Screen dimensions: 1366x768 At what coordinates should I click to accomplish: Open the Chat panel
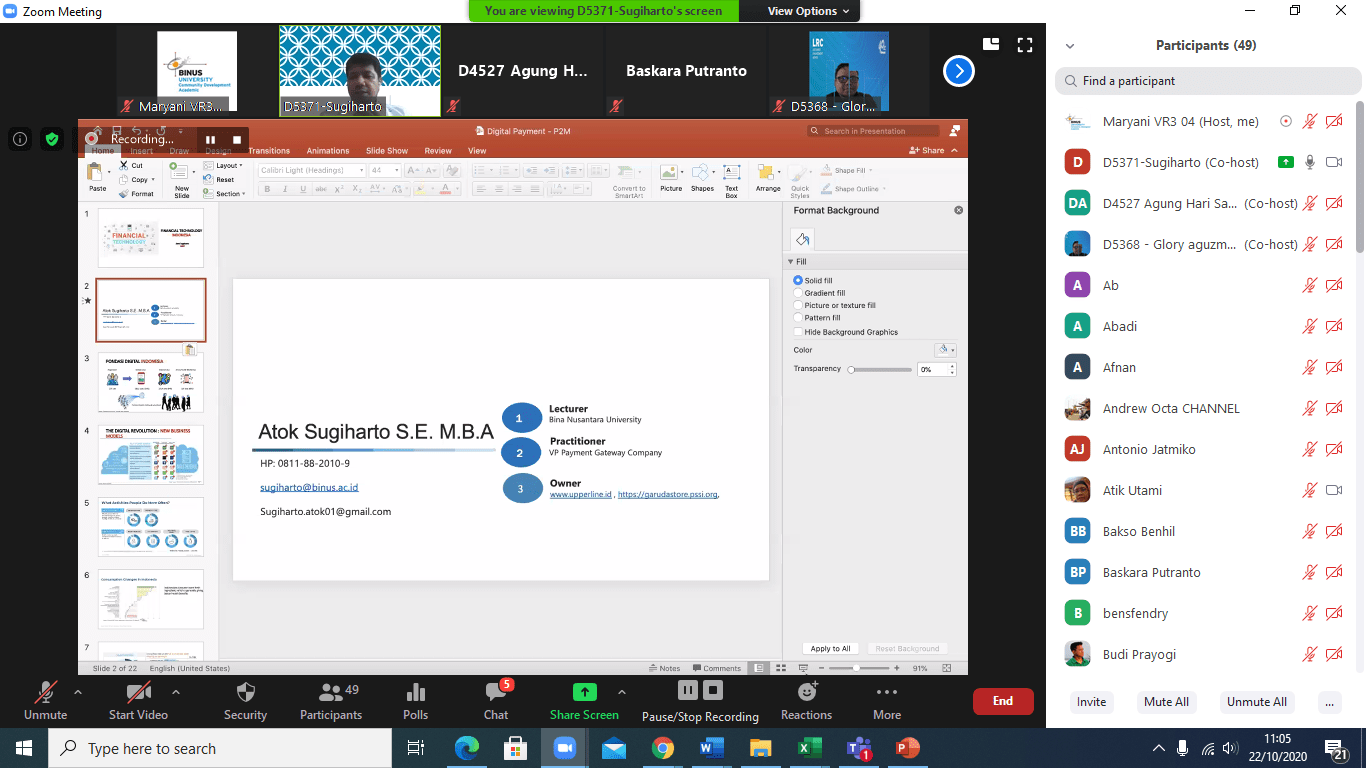pyautogui.click(x=496, y=693)
